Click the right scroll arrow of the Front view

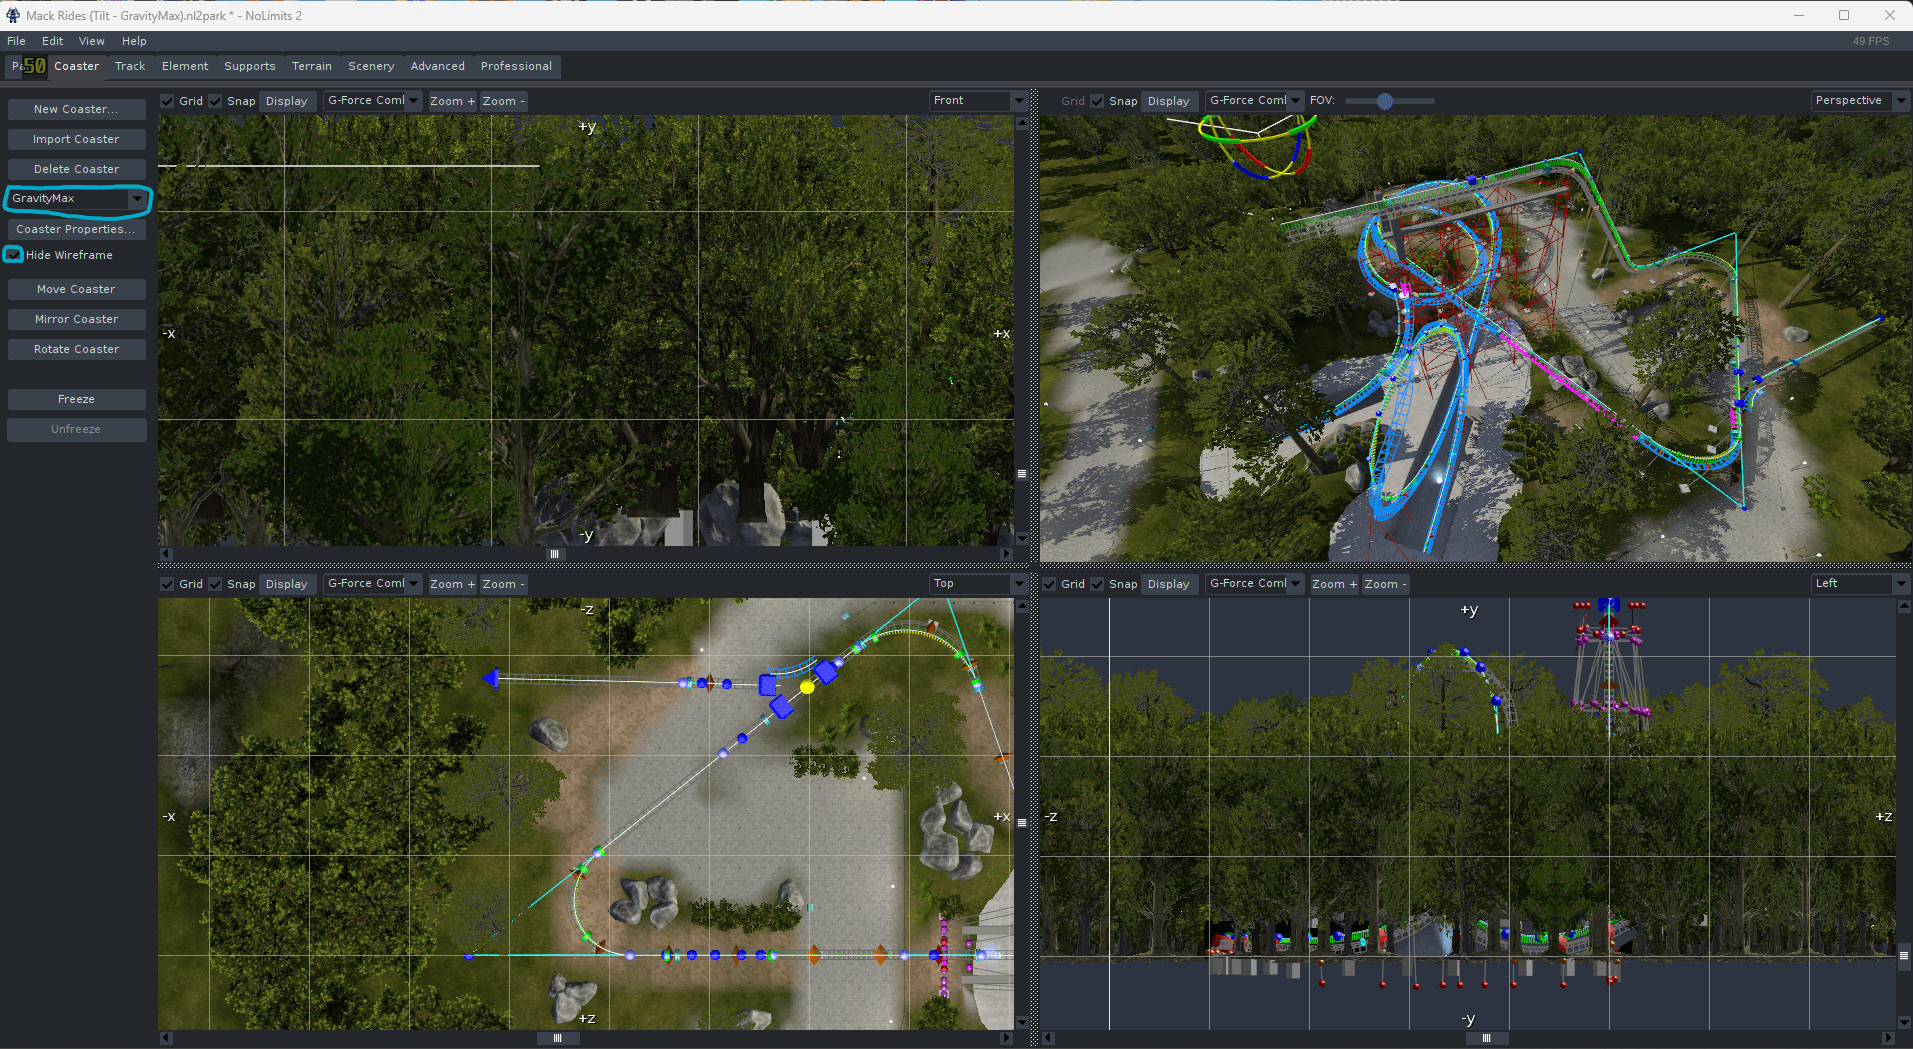[1006, 554]
